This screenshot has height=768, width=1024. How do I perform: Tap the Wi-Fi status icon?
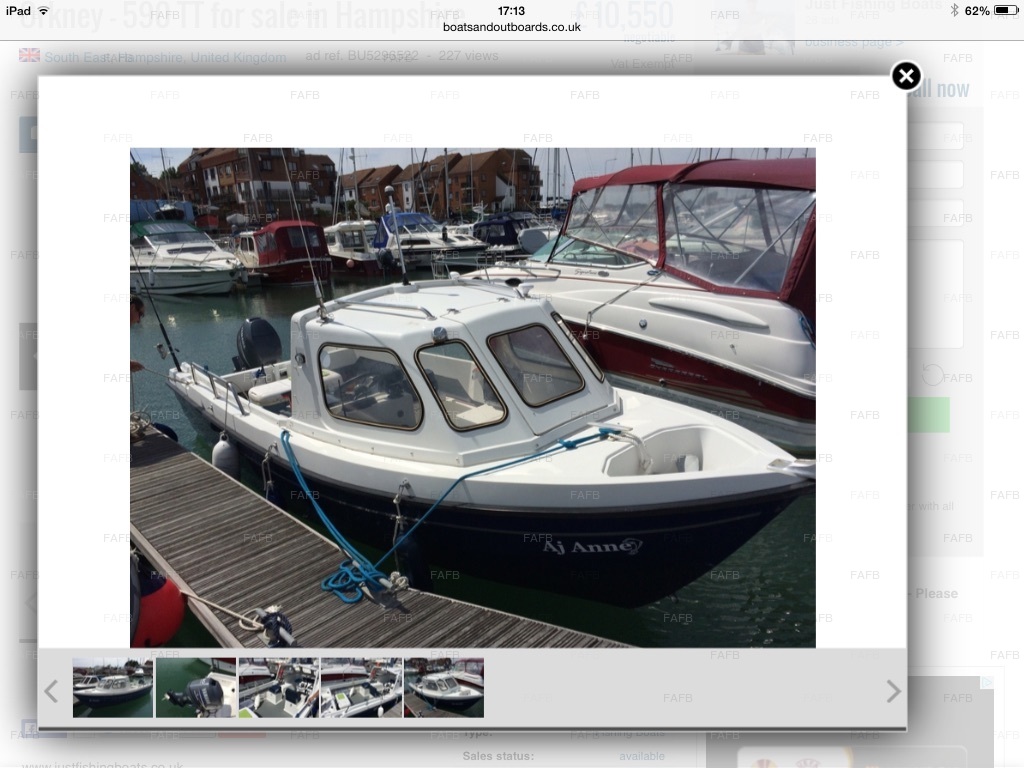pos(43,11)
